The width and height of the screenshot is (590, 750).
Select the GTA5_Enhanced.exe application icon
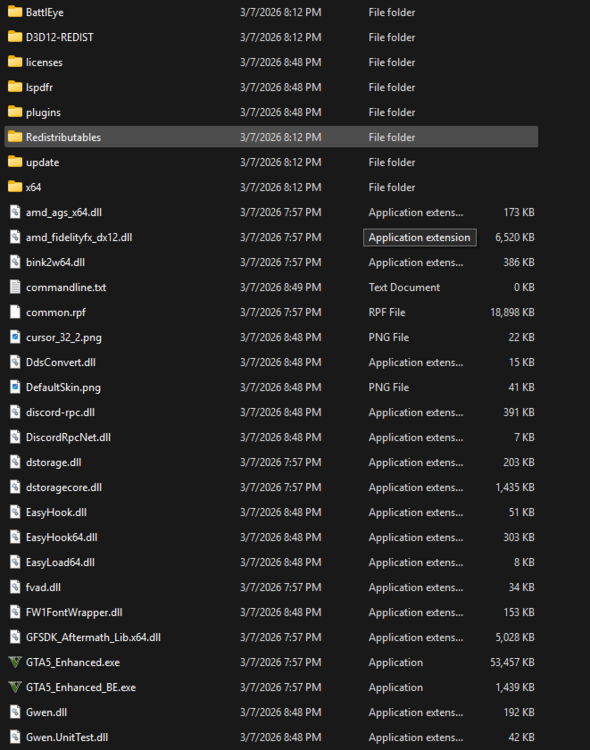tap(15, 662)
